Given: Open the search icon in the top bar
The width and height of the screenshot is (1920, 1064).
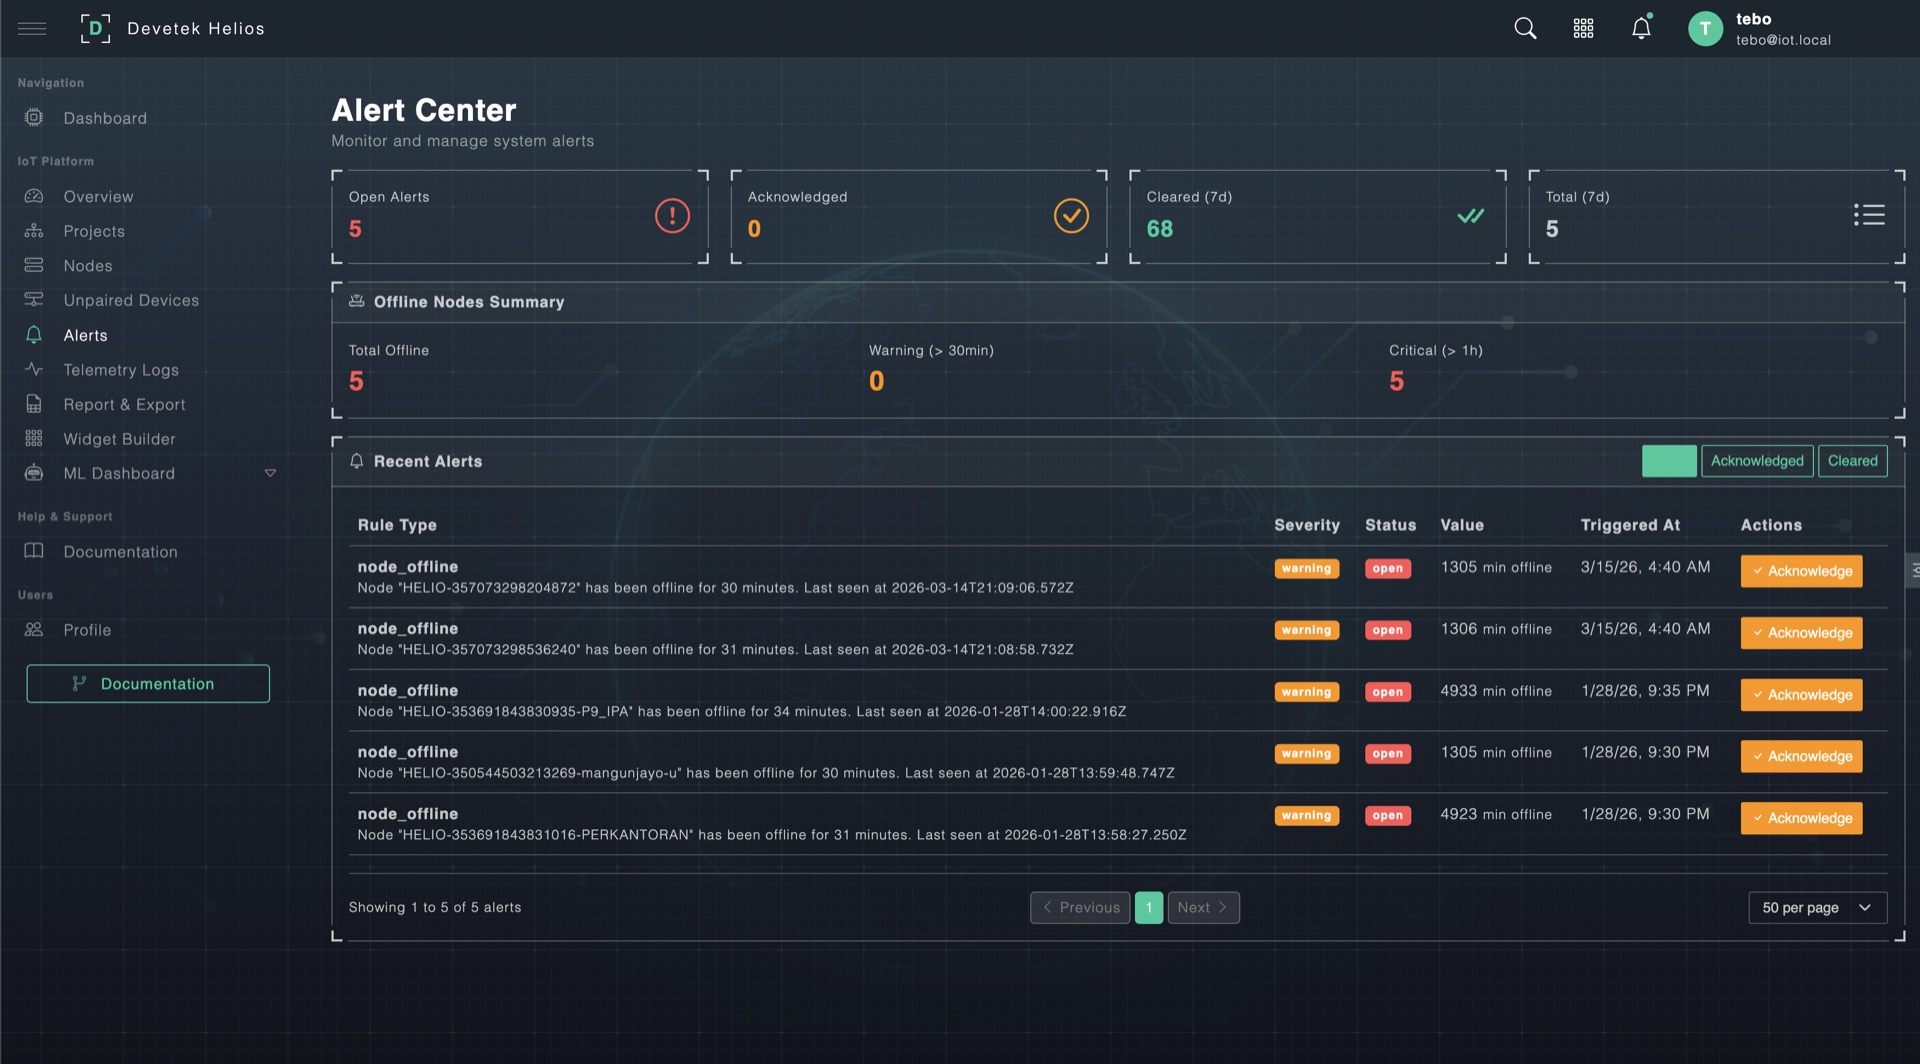Looking at the screenshot, I should pyautogui.click(x=1525, y=28).
